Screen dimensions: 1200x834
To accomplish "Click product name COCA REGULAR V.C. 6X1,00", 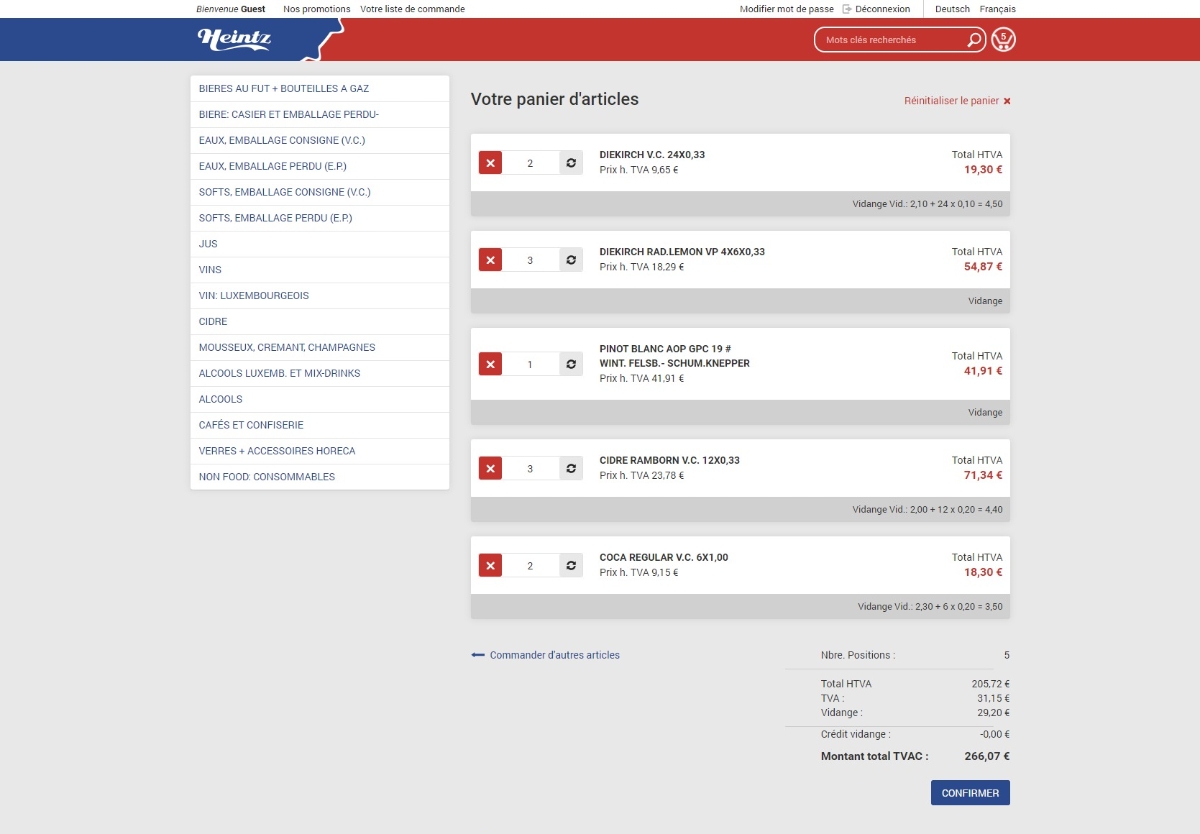I will pos(664,558).
